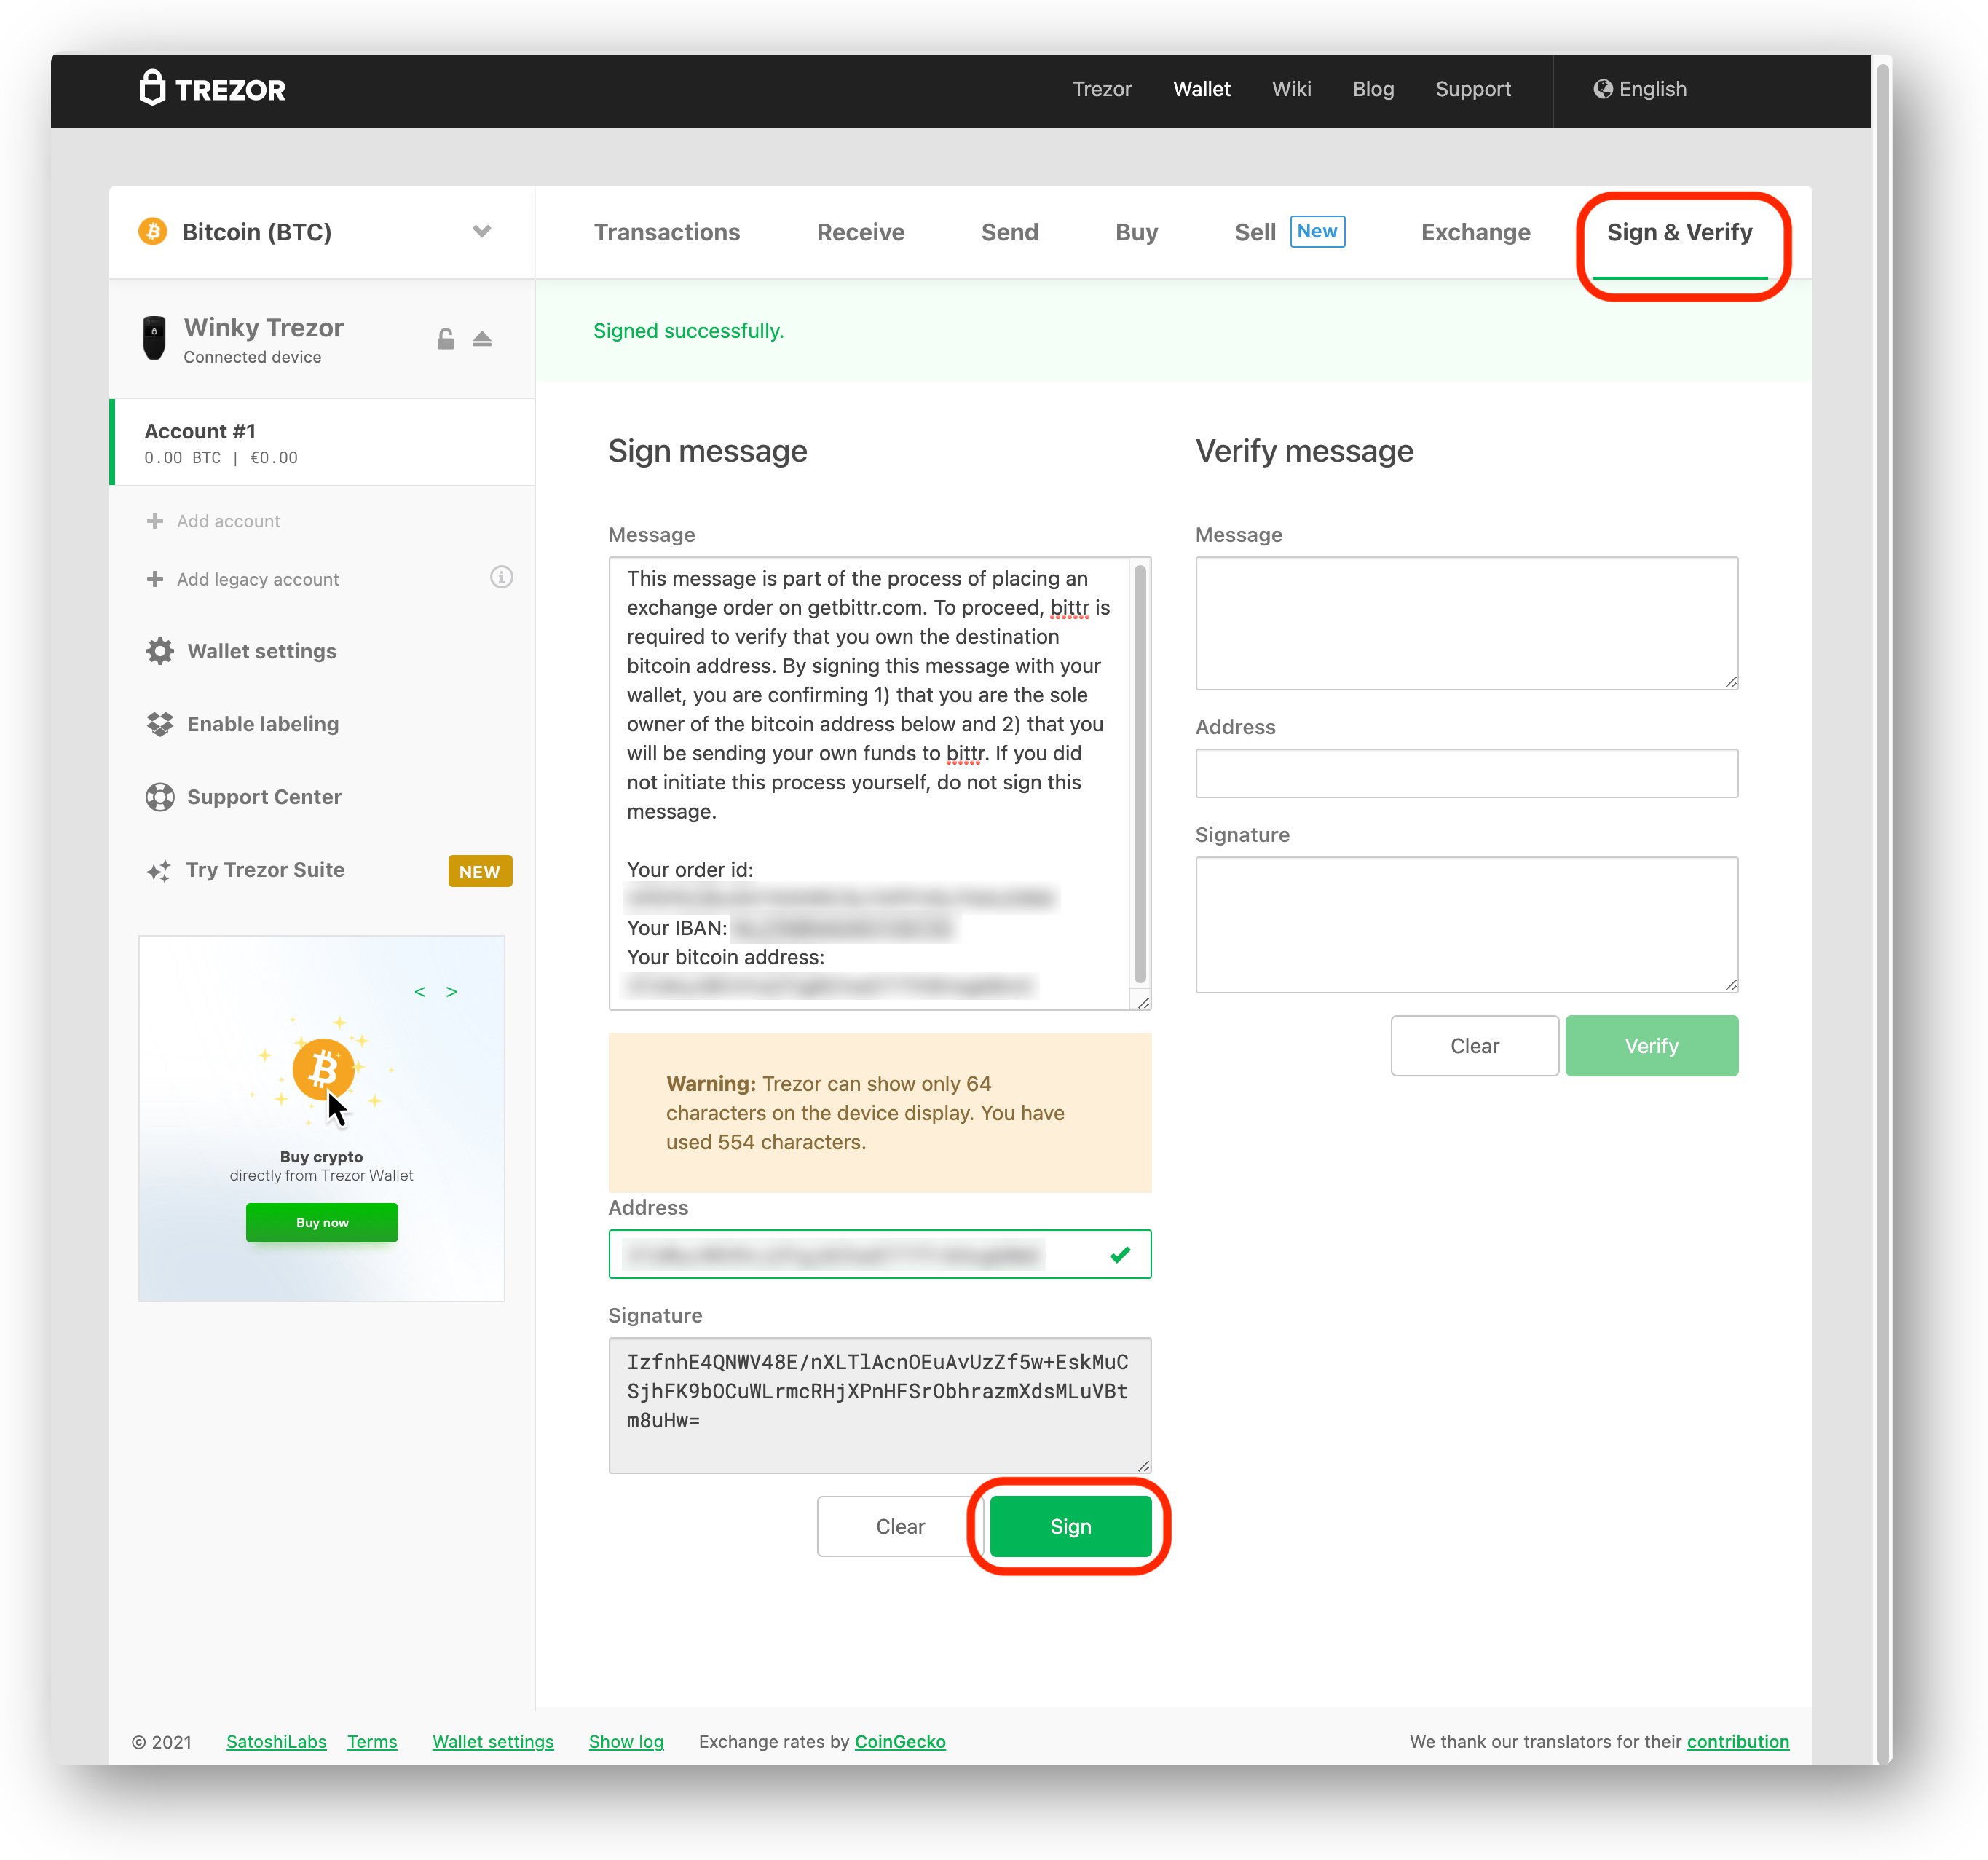The width and height of the screenshot is (1988, 1860).
Task: Click the generated Signature text box
Action: point(880,1405)
